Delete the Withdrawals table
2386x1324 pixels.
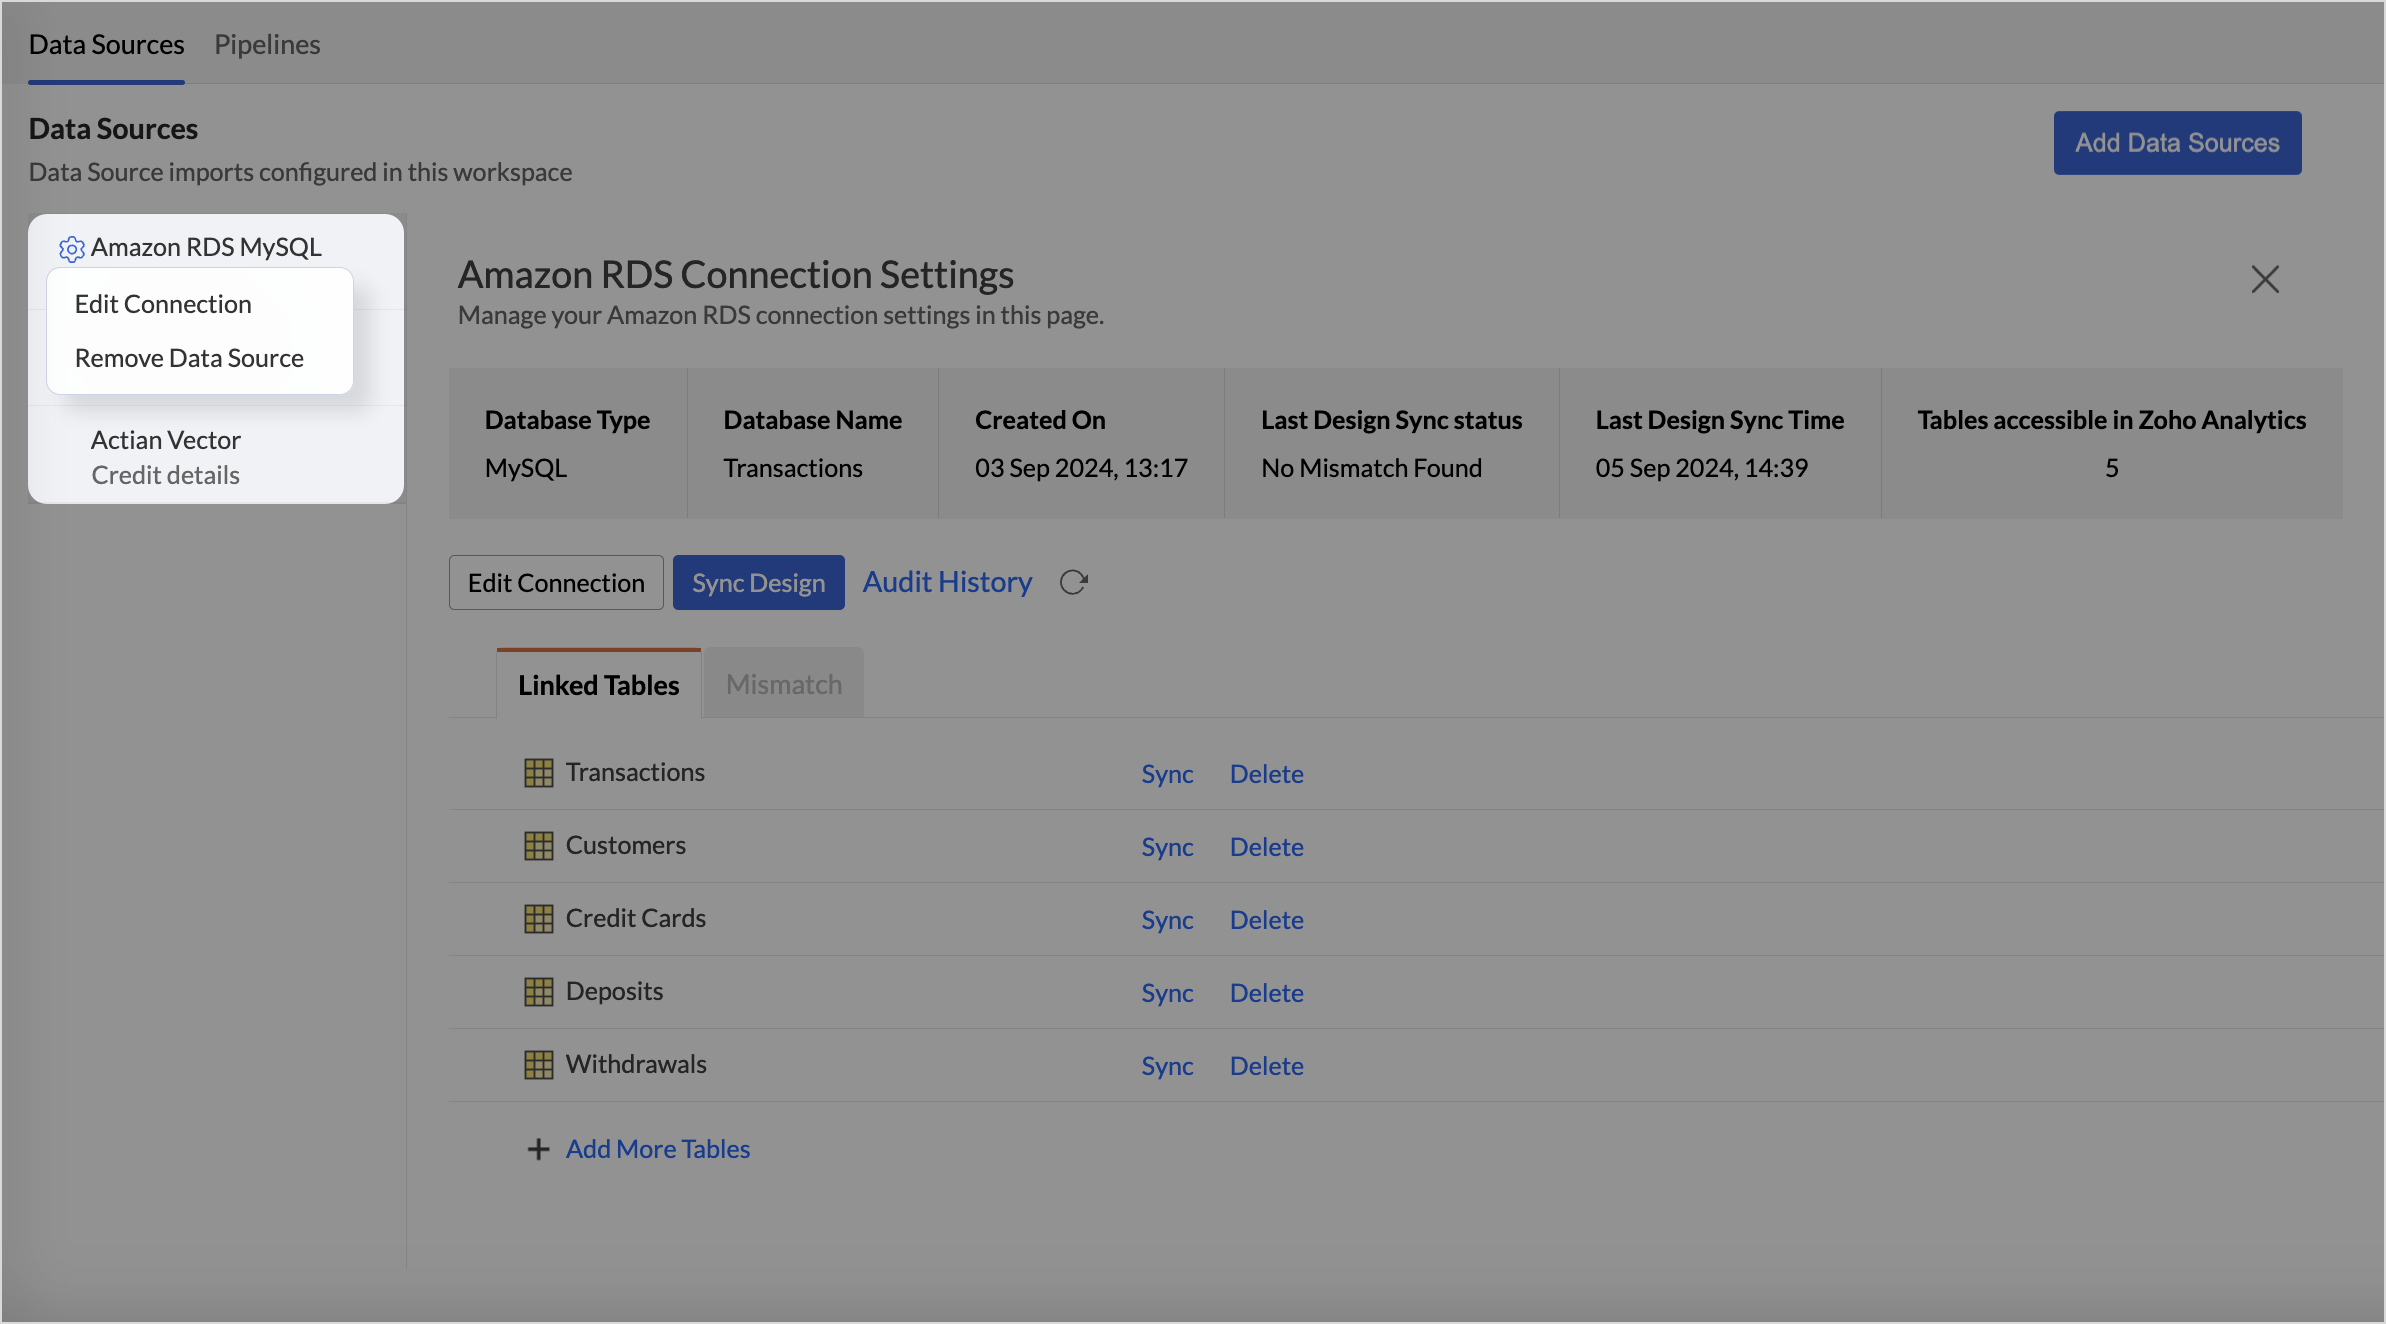1266,1065
